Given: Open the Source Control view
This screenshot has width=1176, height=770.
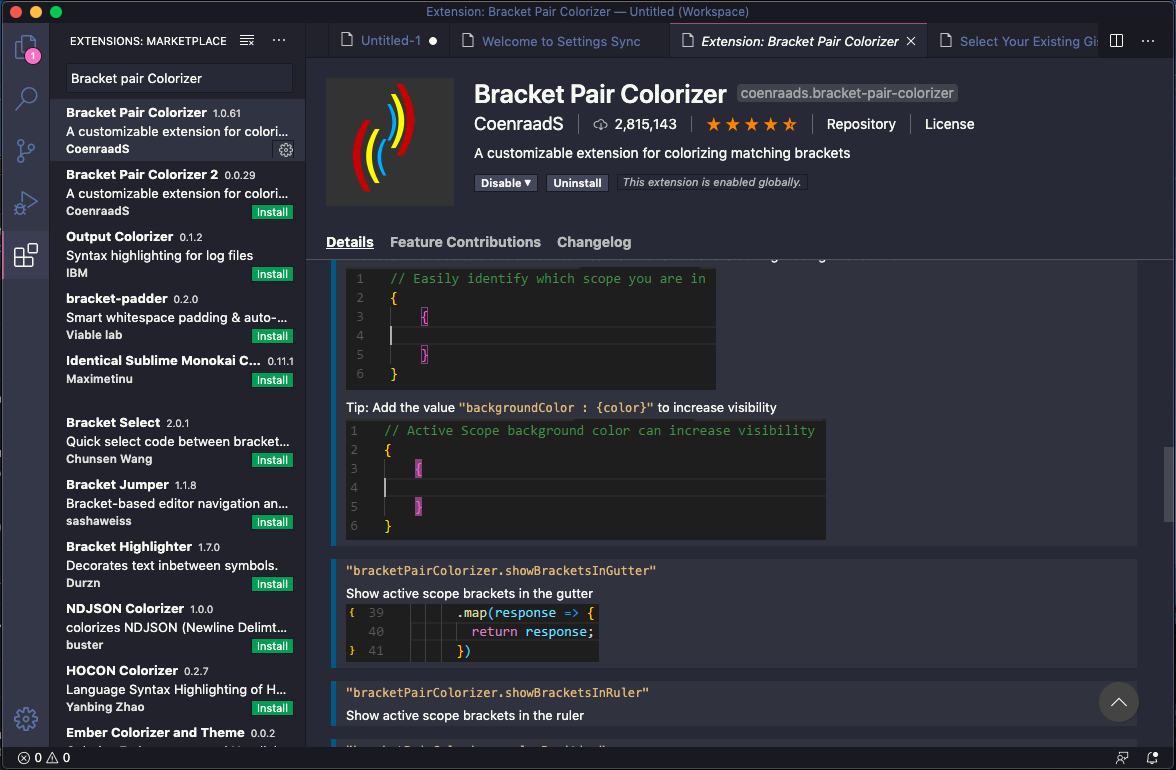Looking at the screenshot, I should 26,150.
